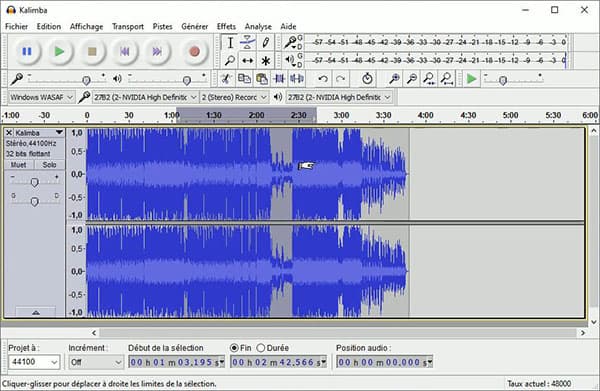Click the playback volume slider
This screenshot has height=391, width=600.
(167, 79)
